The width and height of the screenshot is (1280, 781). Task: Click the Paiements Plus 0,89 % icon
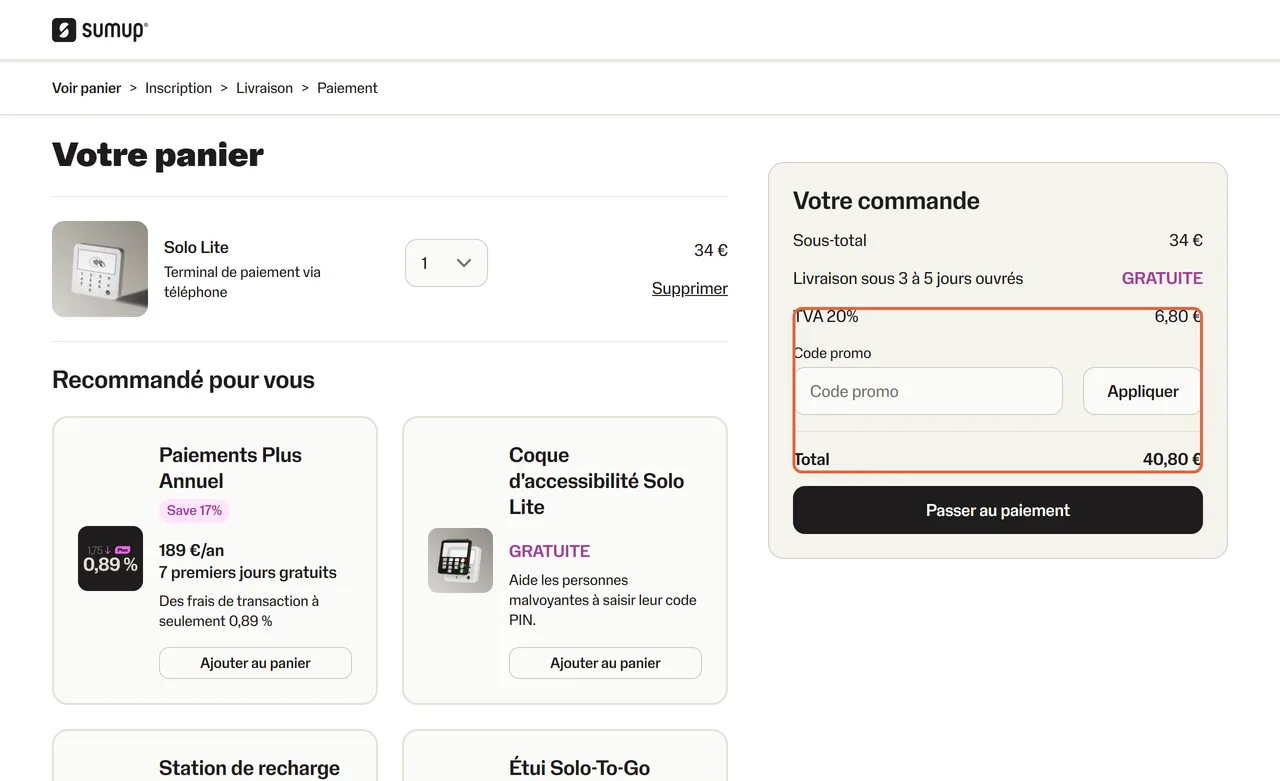[110, 558]
